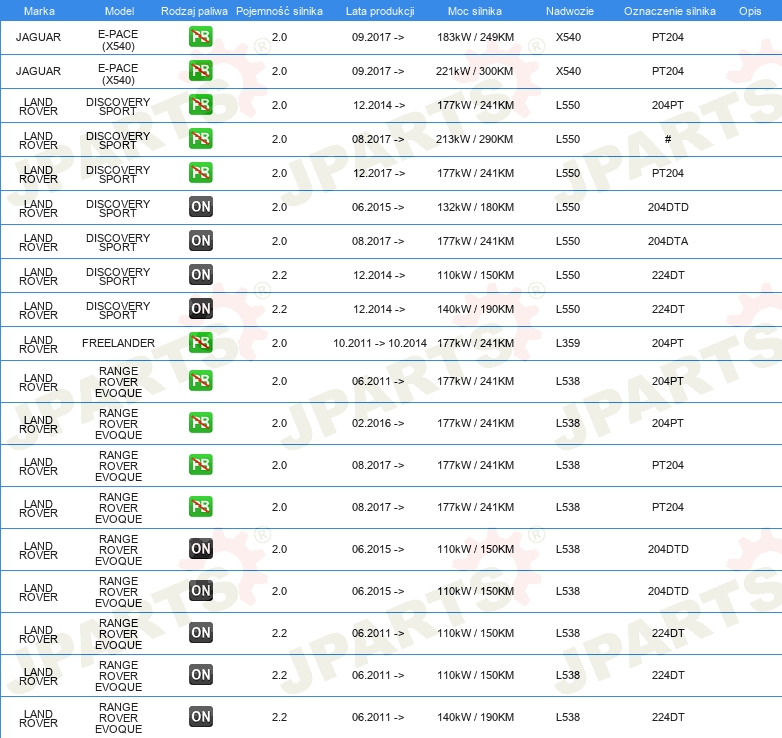
Task: Click petrol icon in Freelander row
Action: (200, 343)
